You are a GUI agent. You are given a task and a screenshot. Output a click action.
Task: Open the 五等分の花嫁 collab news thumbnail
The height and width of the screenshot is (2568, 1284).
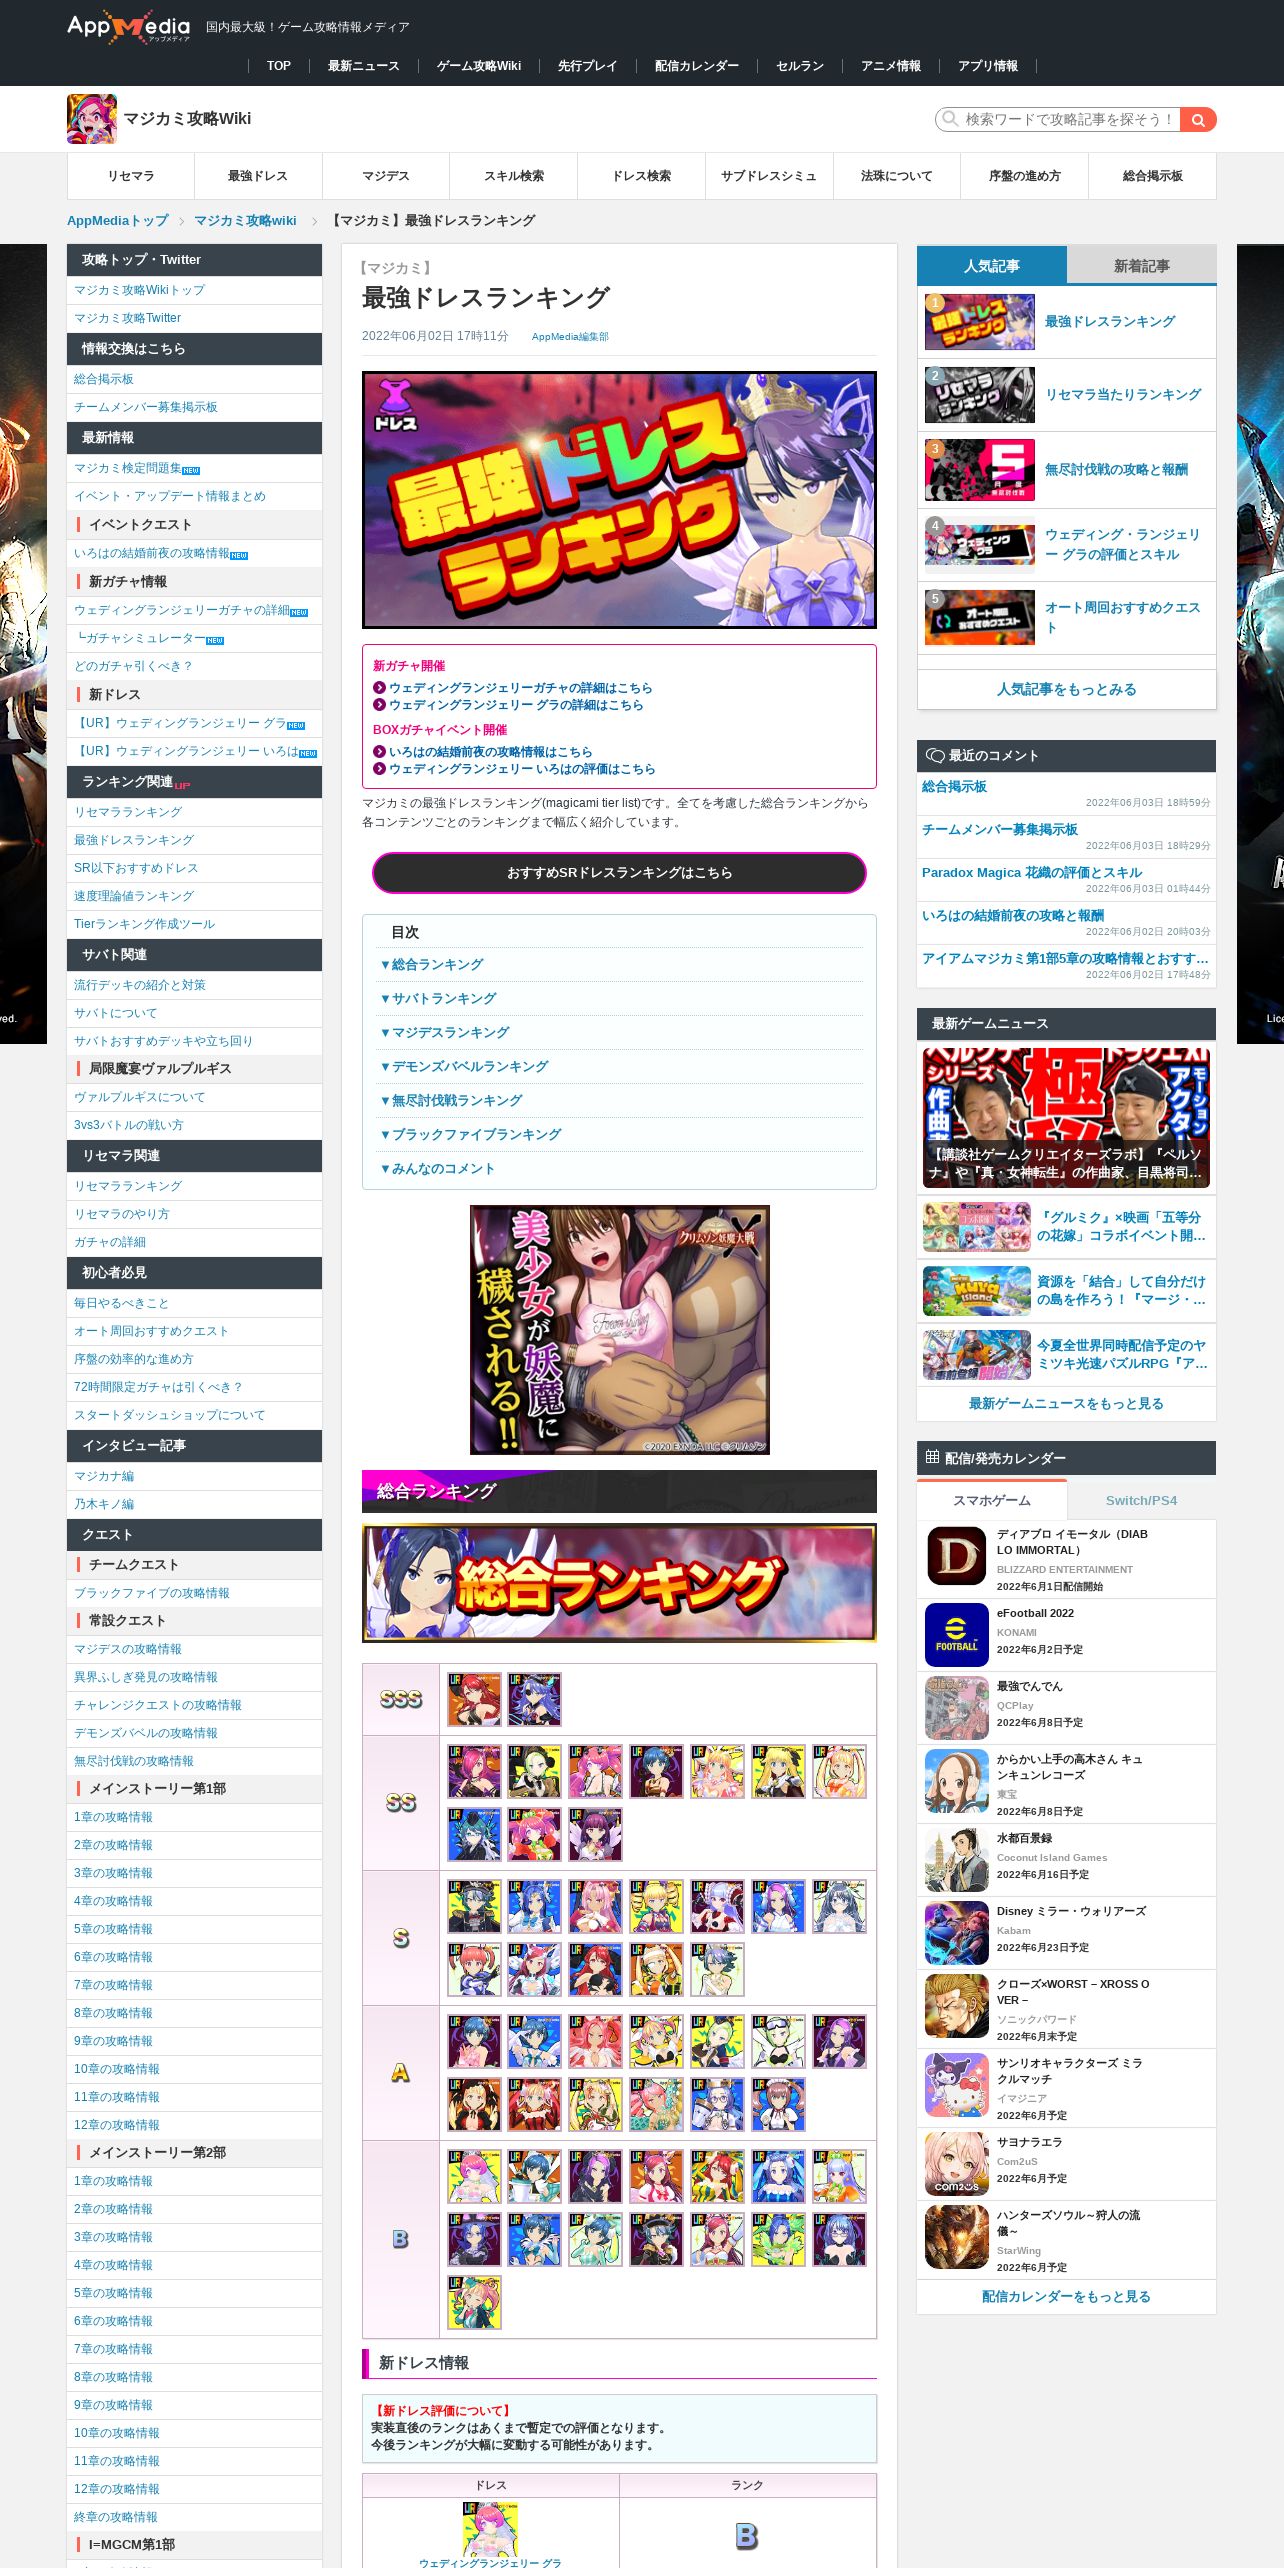(976, 1227)
